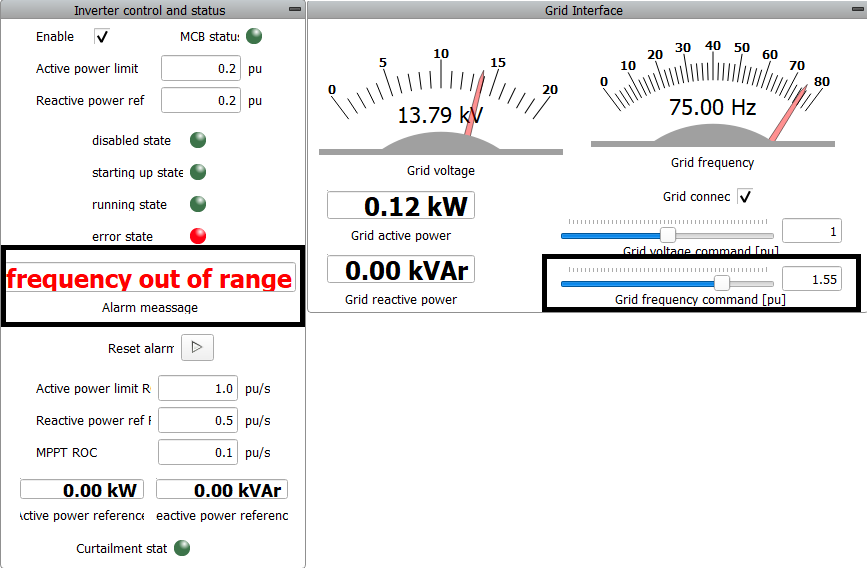Click the Grid frequency command value box
The width and height of the screenshot is (867, 569).
pos(811,280)
